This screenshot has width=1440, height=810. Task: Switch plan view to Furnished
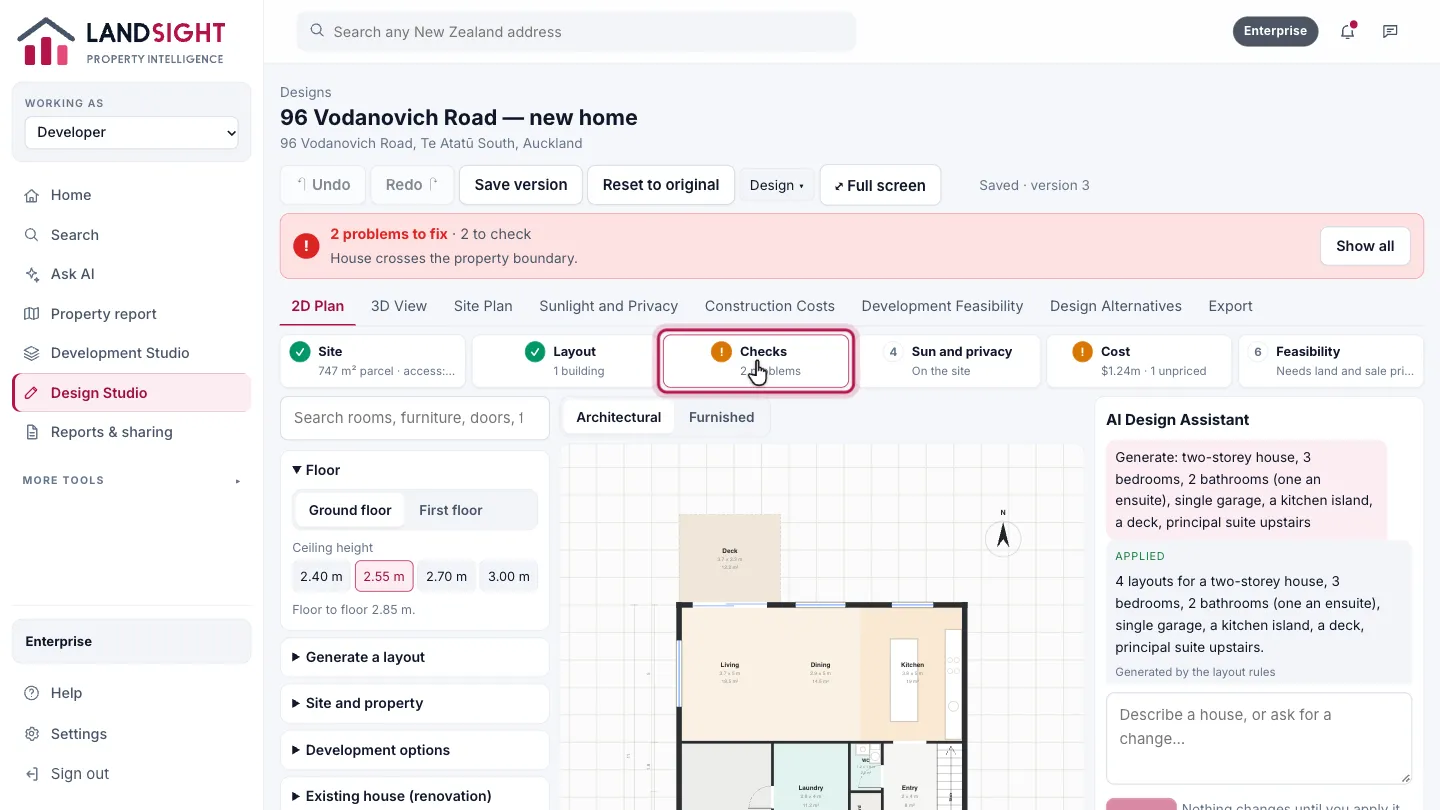pos(721,417)
